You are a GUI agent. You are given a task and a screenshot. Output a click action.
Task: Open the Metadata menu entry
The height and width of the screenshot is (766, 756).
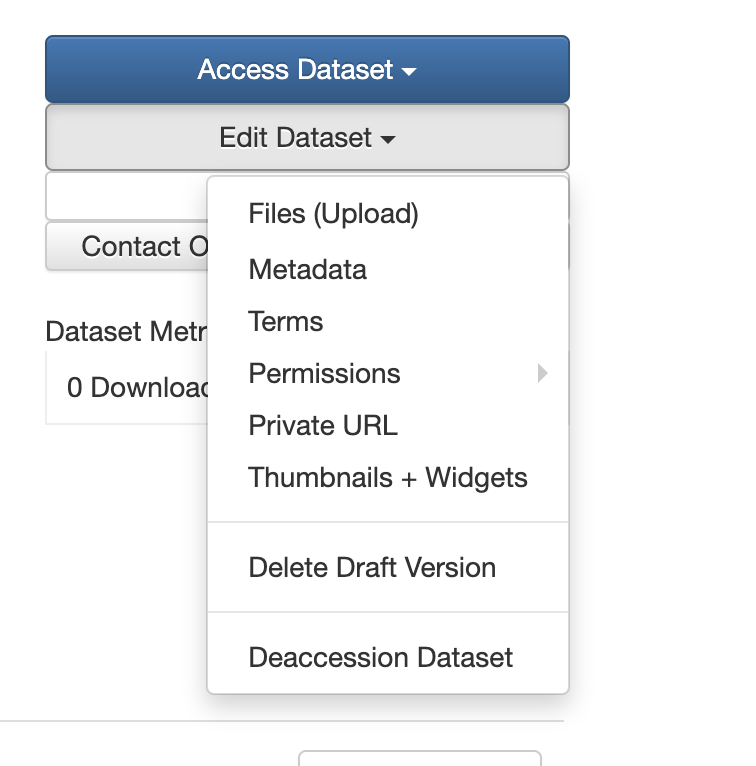tap(307, 269)
